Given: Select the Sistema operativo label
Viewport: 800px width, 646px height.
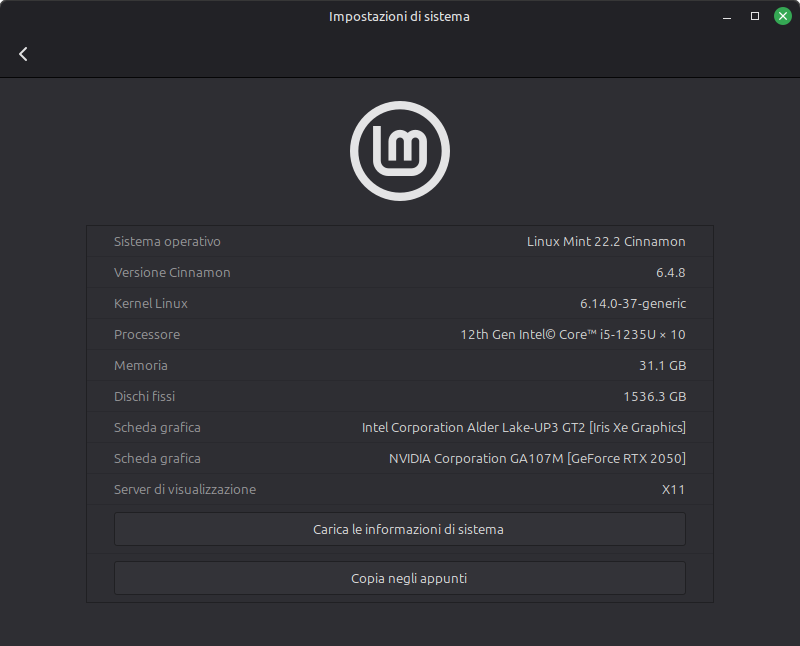Looking at the screenshot, I should click(x=167, y=242).
